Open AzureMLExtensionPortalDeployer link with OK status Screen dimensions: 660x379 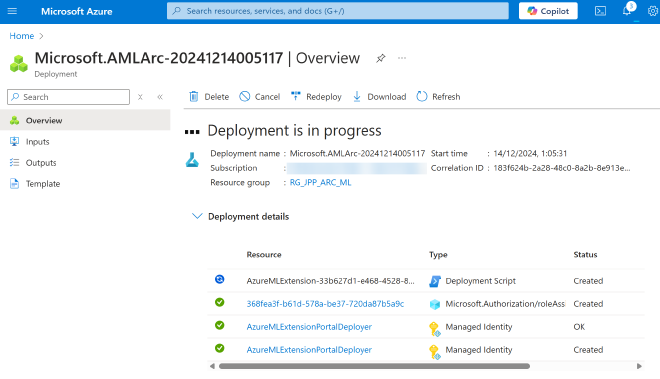coord(309,327)
